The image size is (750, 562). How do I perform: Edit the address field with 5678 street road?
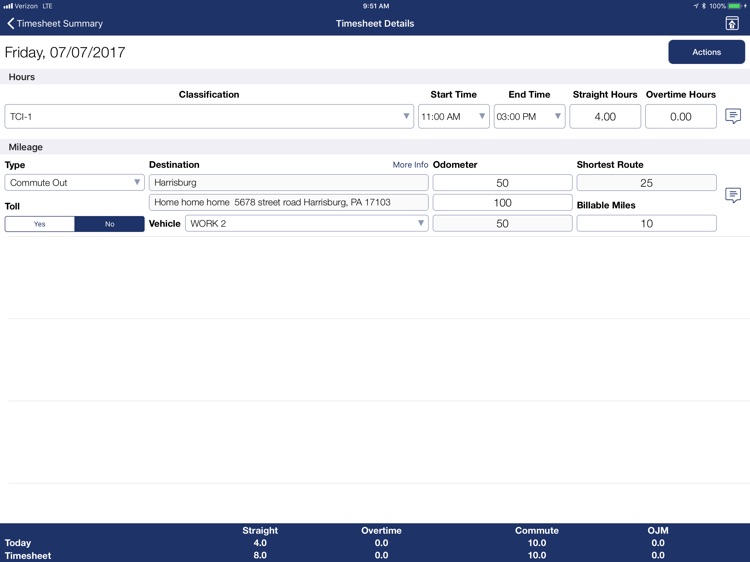(x=288, y=202)
